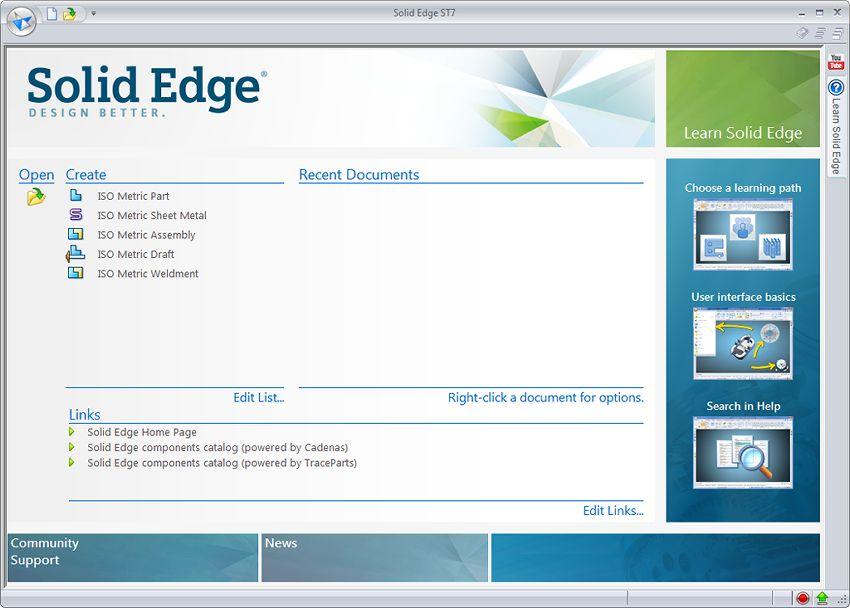Click the ISO Metric Sheet Metal icon

tap(76, 215)
